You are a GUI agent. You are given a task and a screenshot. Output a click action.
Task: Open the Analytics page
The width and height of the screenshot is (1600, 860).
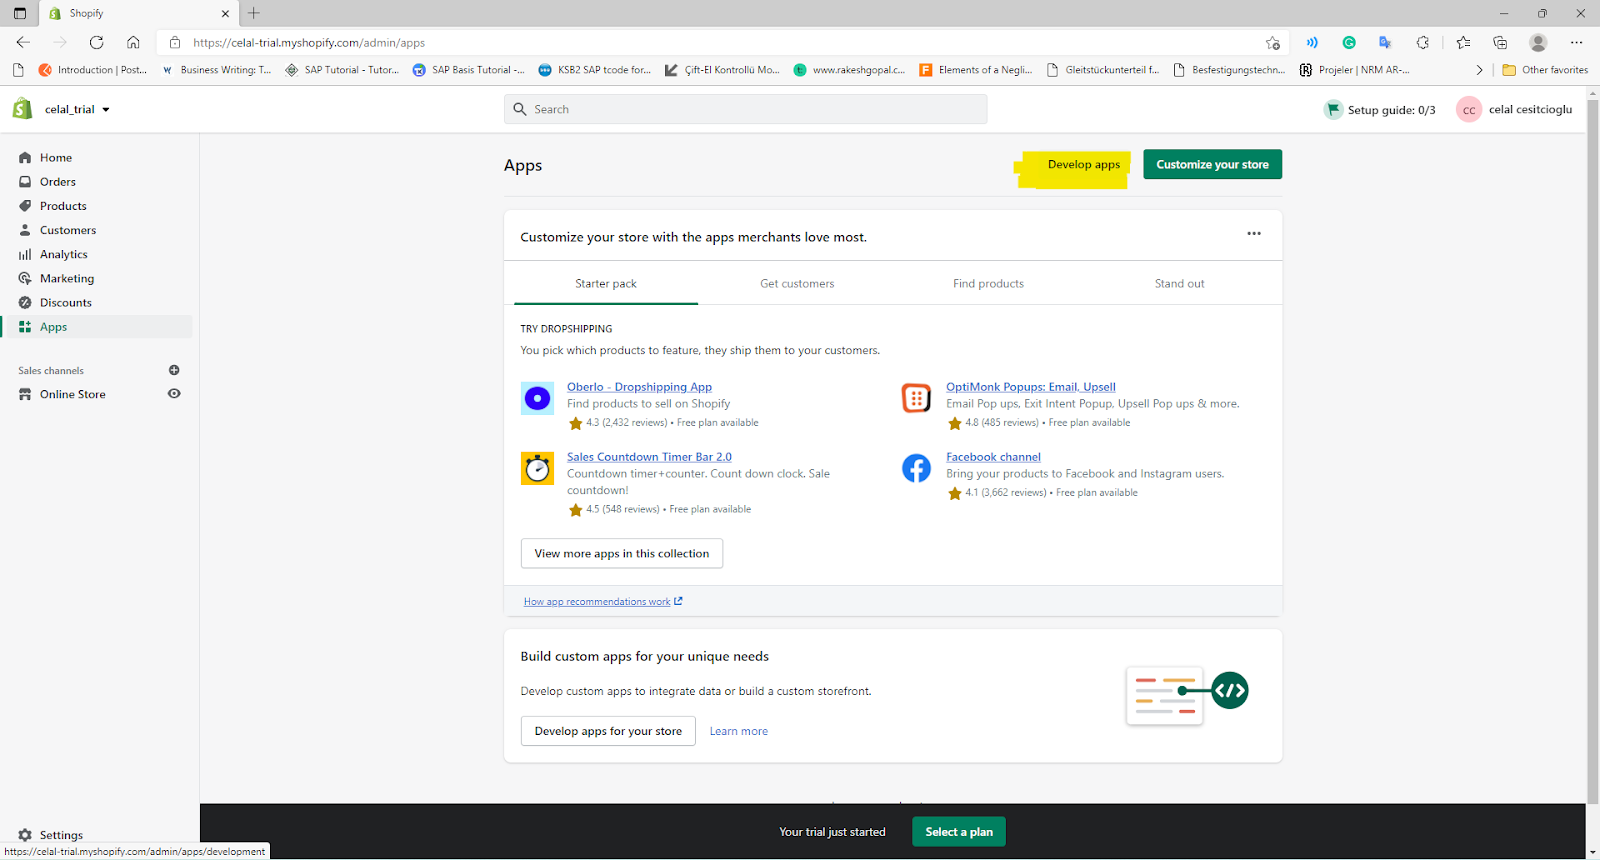(x=63, y=255)
